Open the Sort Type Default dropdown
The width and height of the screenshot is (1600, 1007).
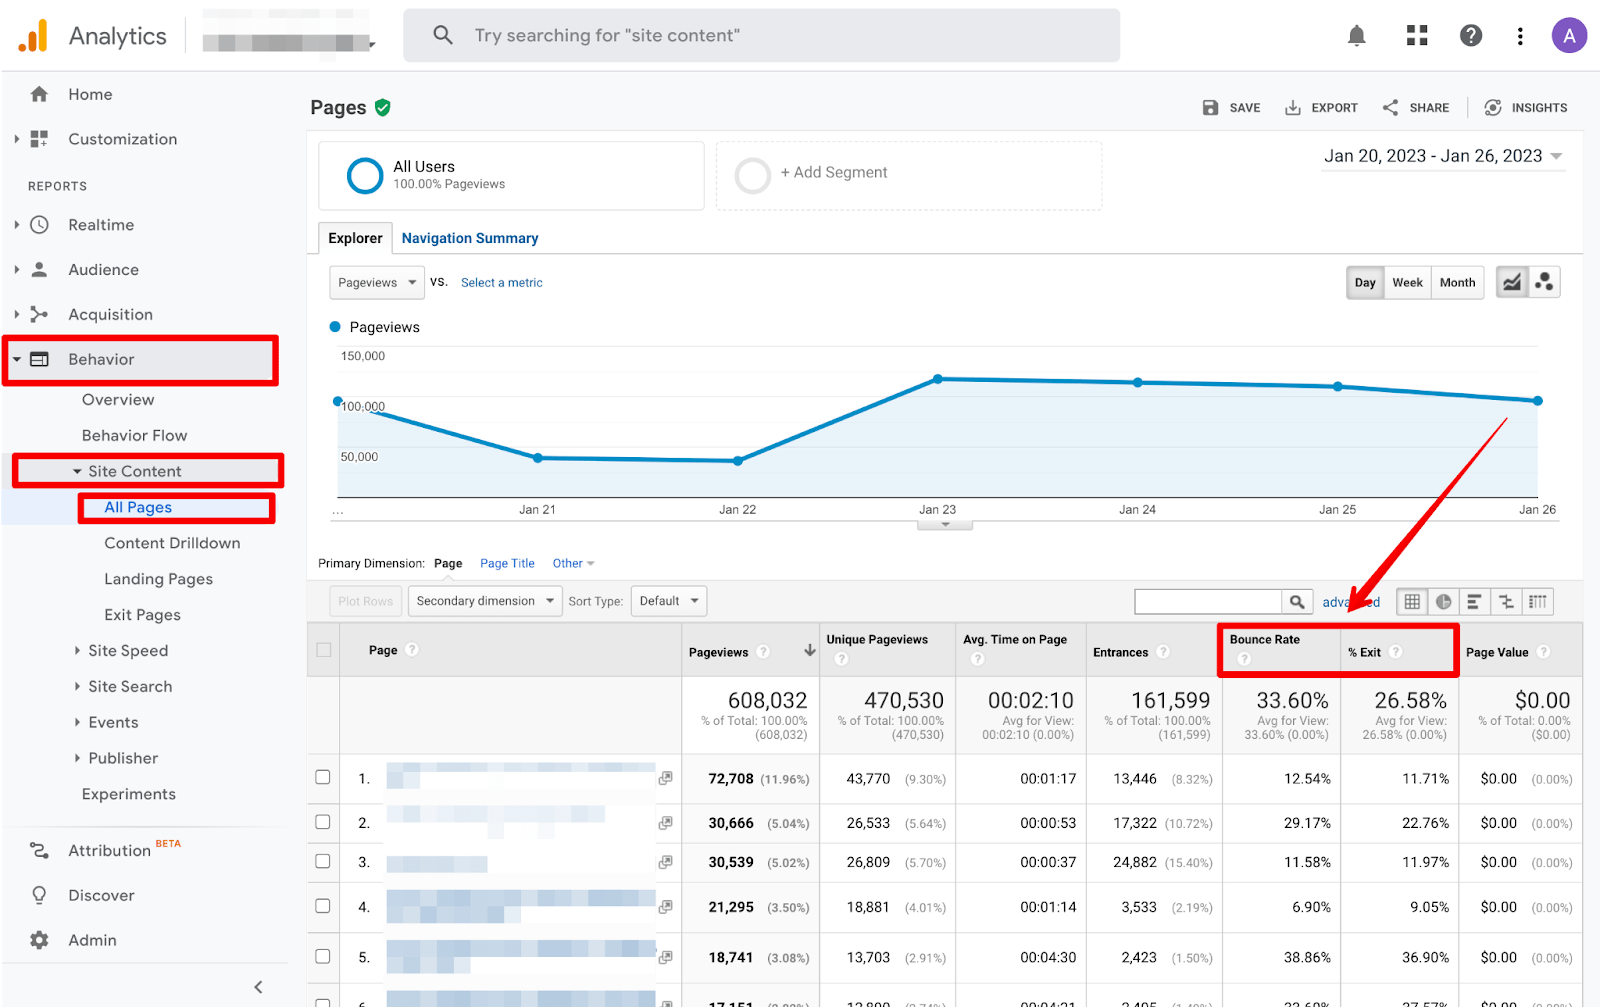point(668,600)
